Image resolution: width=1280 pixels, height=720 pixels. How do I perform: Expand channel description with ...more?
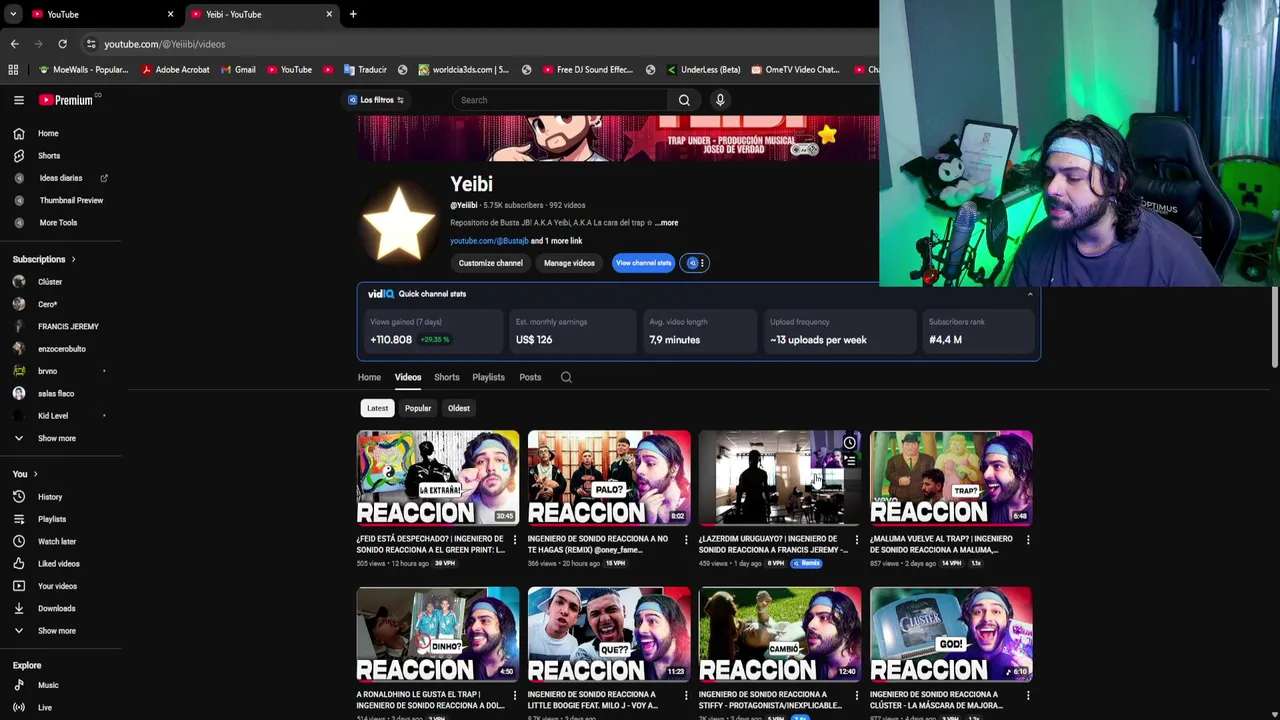(x=666, y=223)
